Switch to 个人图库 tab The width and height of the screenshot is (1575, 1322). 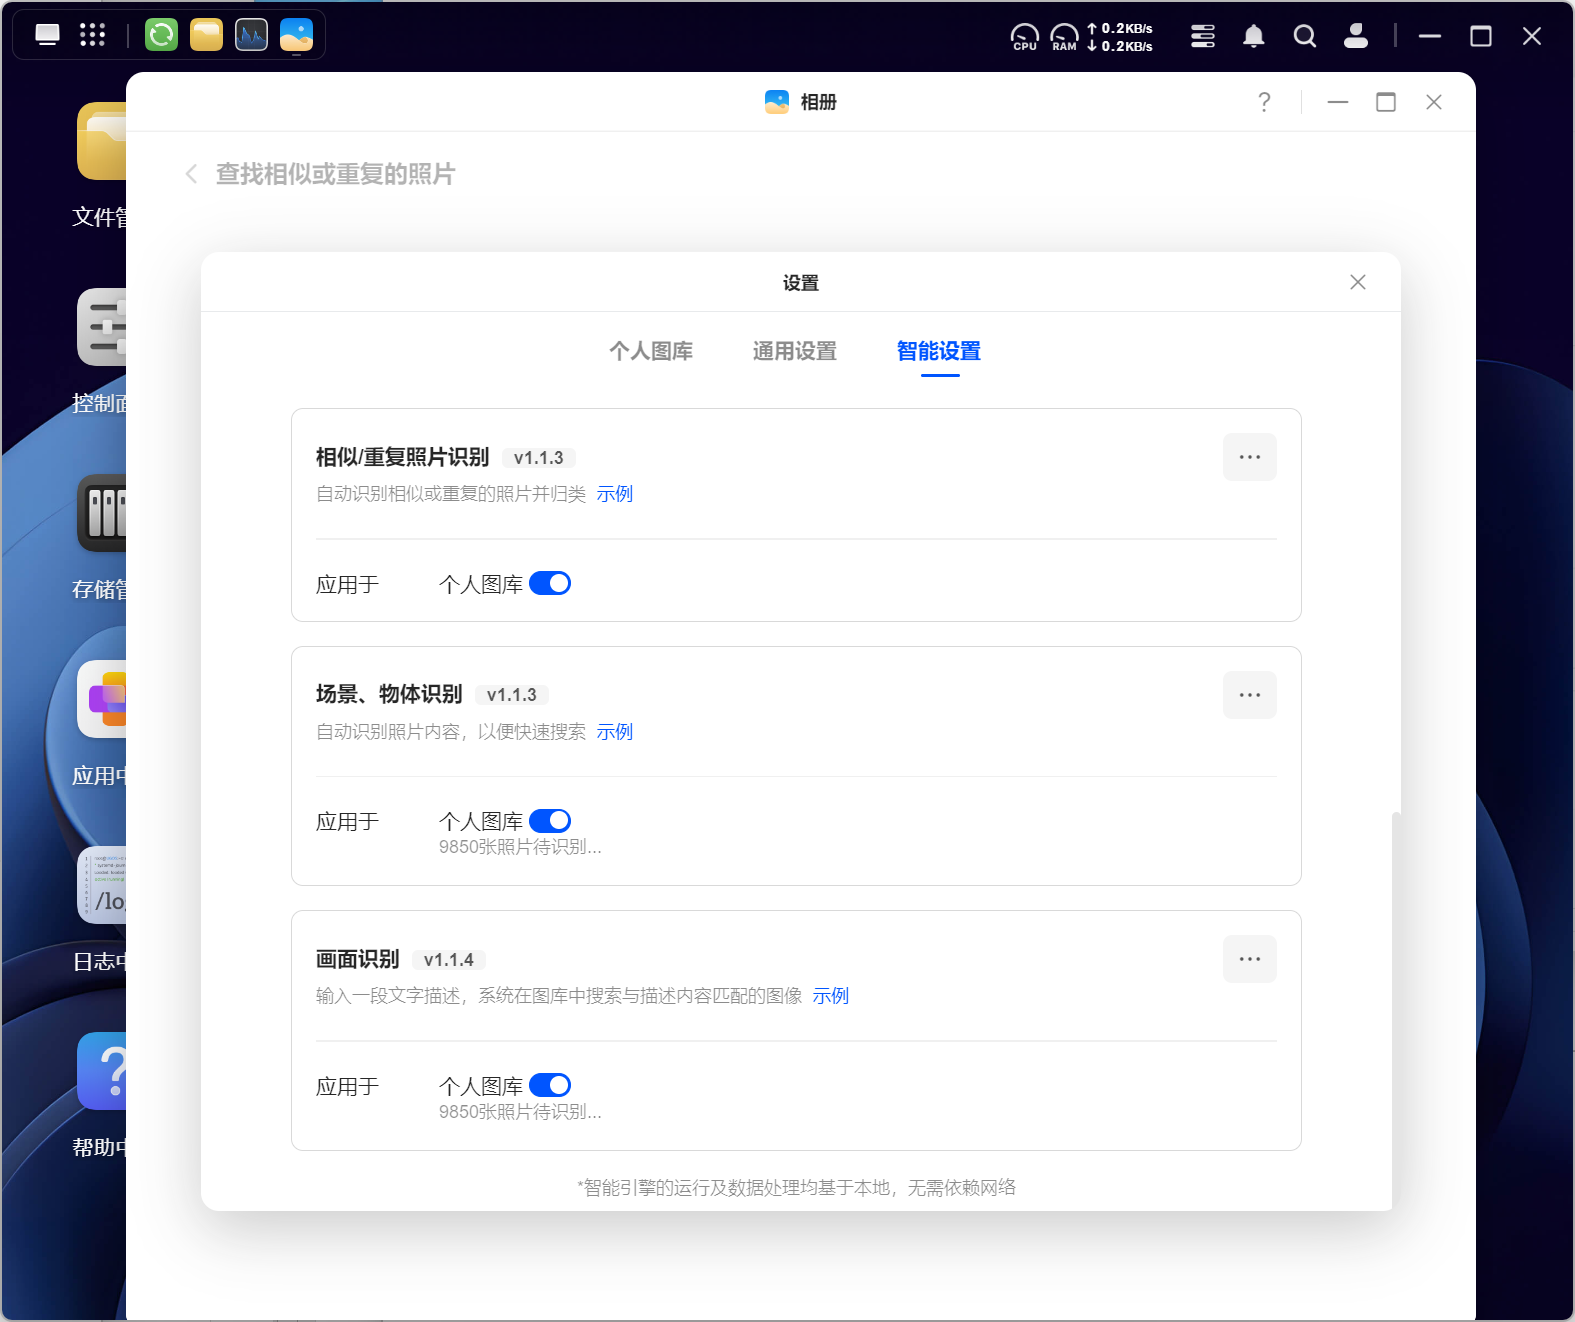pyautogui.click(x=651, y=351)
